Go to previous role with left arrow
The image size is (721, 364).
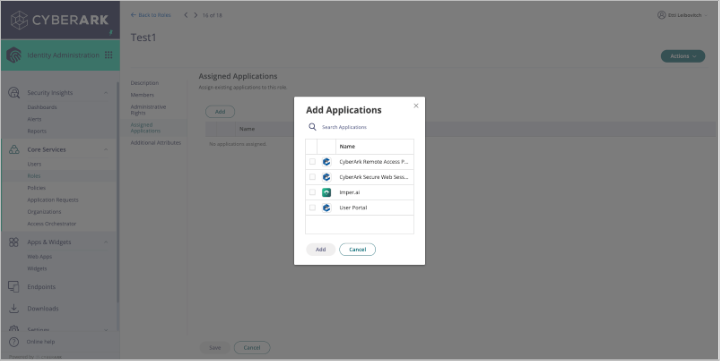(x=186, y=15)
